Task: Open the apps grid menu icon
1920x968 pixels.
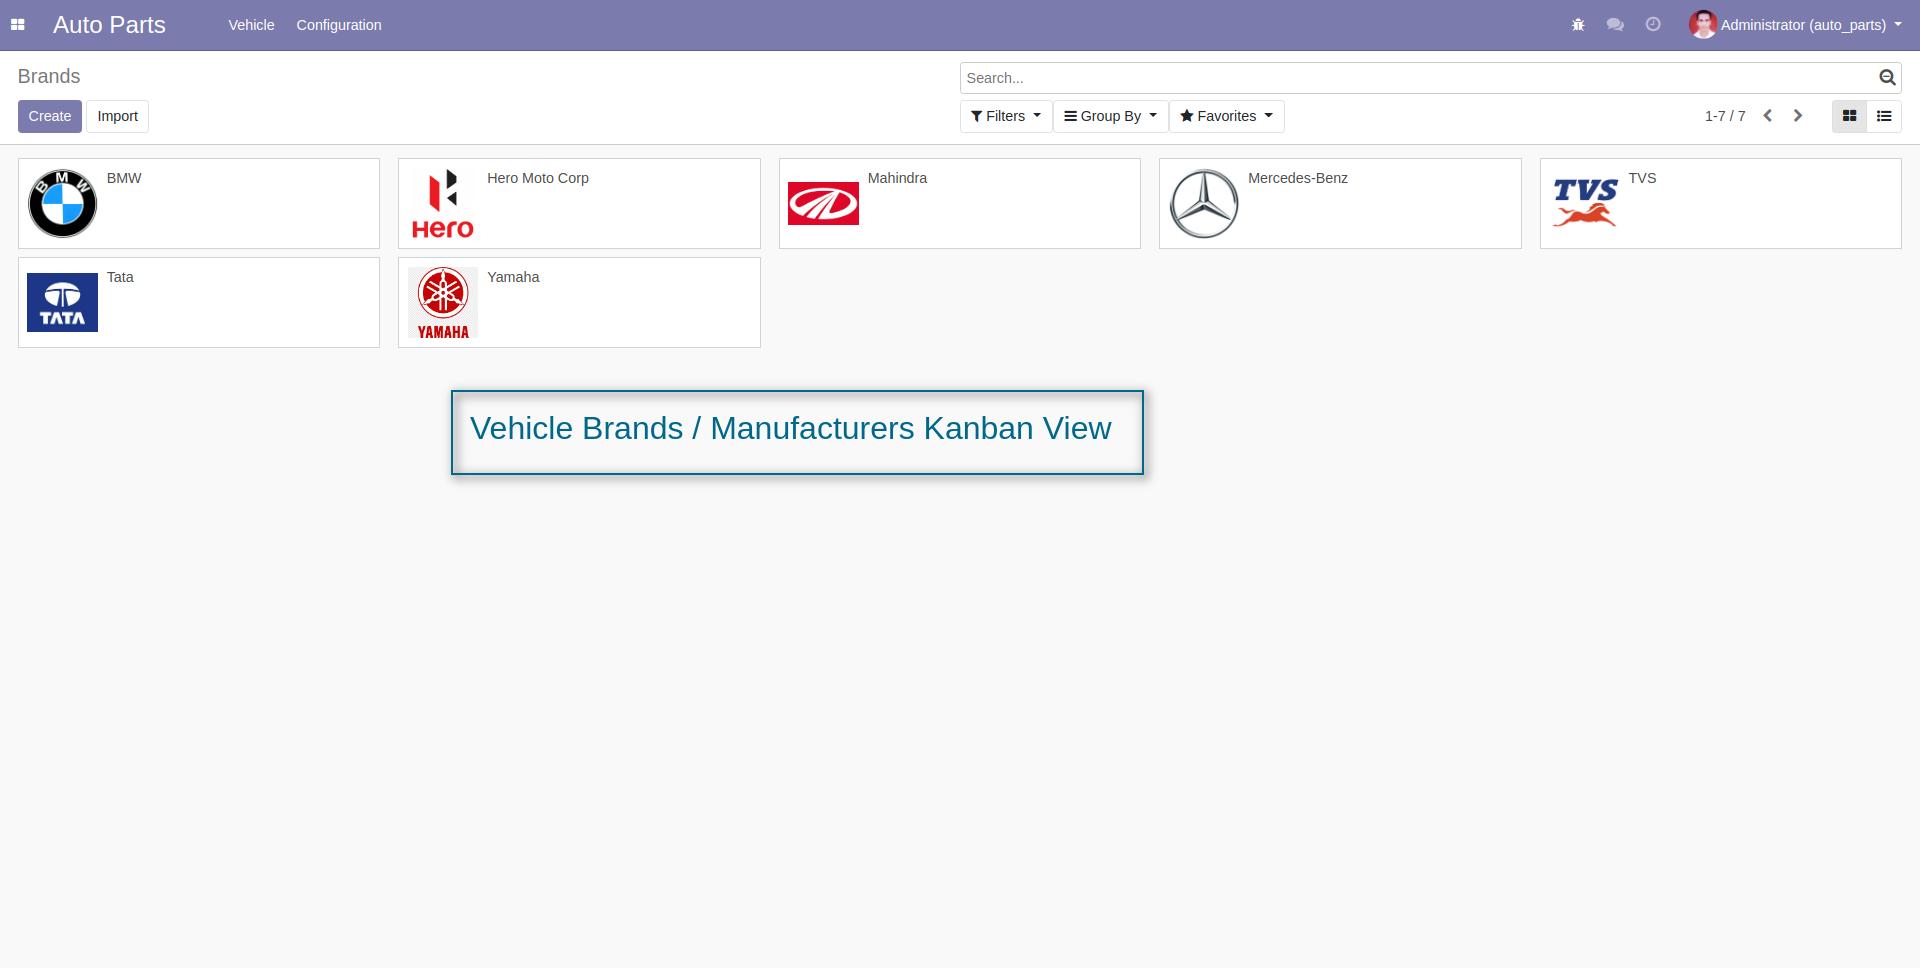Action: [x=17, y=25]
